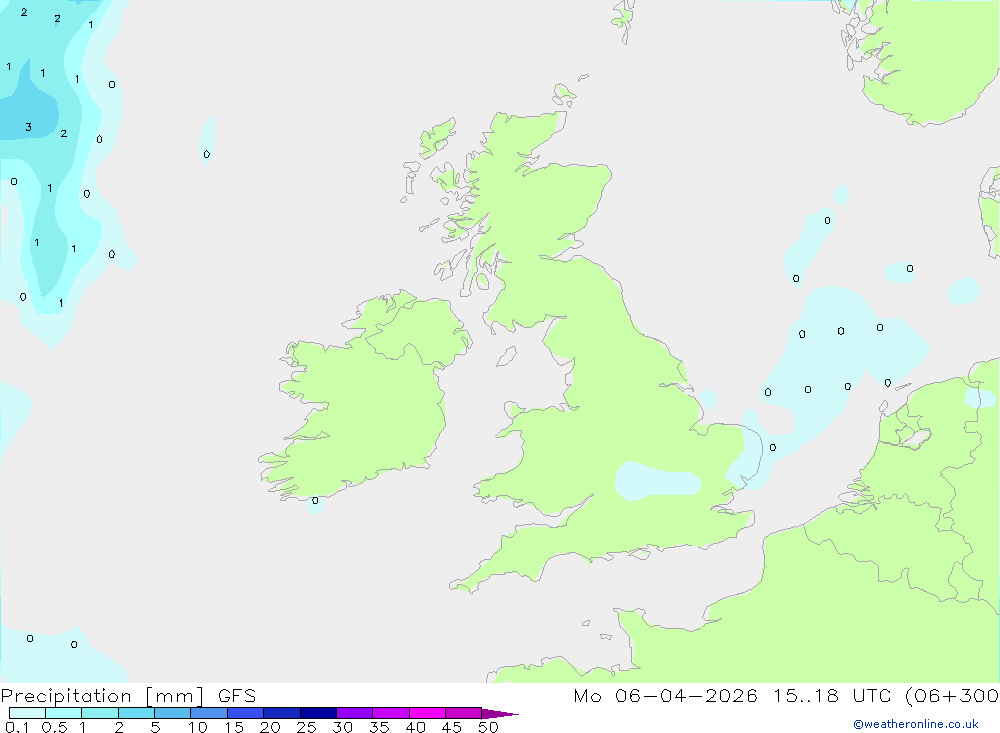Select legend swatch between 15 and 20
The width and height of the screenshot is (1000, 733).
tap(245, 713)
